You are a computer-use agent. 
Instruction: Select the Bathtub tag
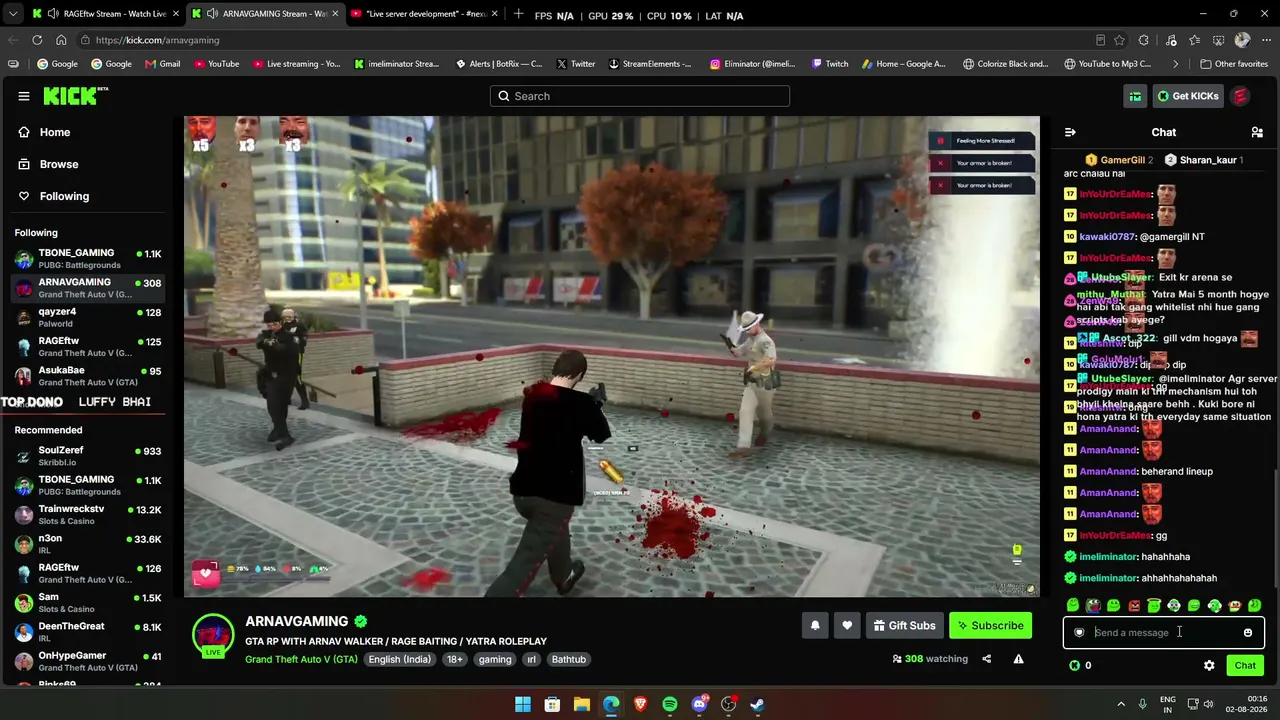(569, 660)
